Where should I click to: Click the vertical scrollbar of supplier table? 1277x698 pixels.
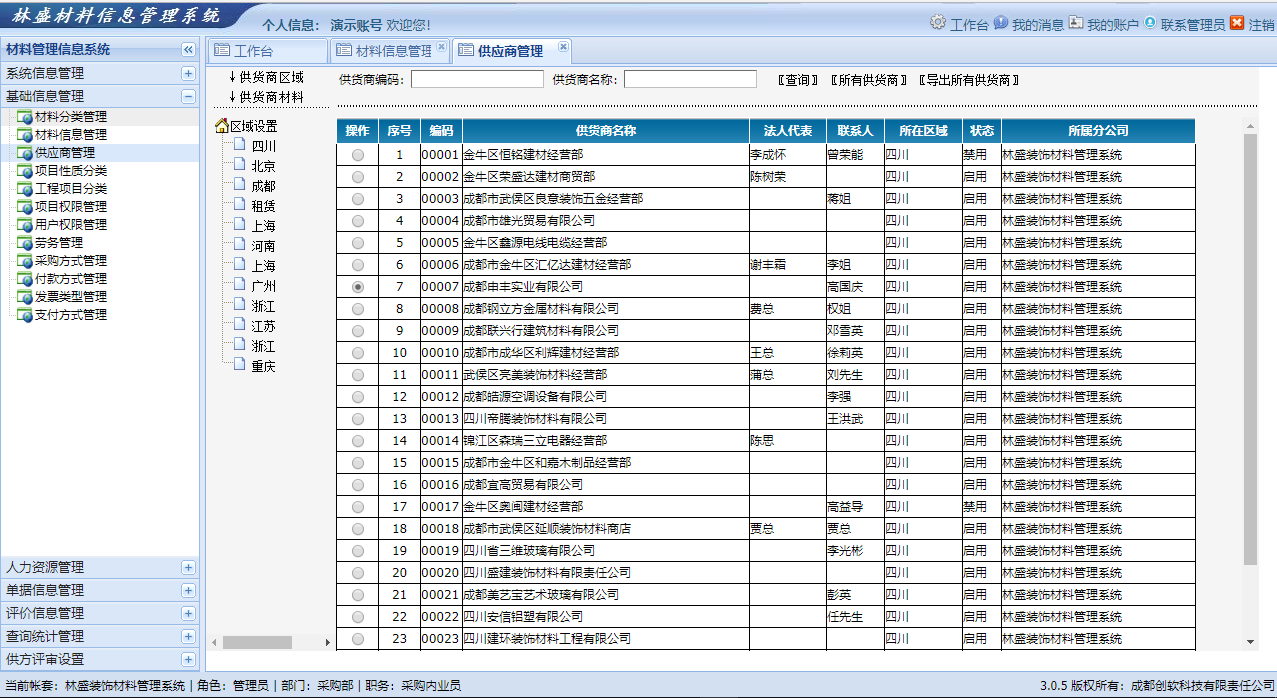point(1250,350)
